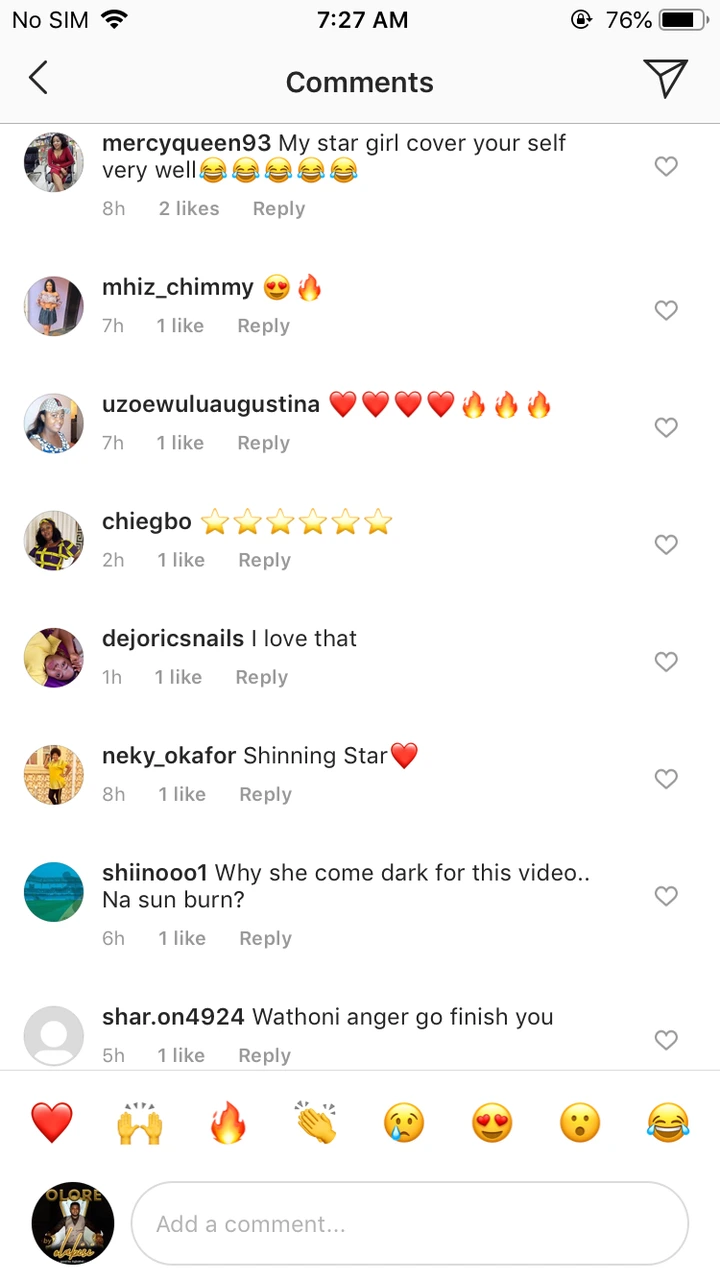Insert the raised hands quick emoji

[x=140, y=1122]
